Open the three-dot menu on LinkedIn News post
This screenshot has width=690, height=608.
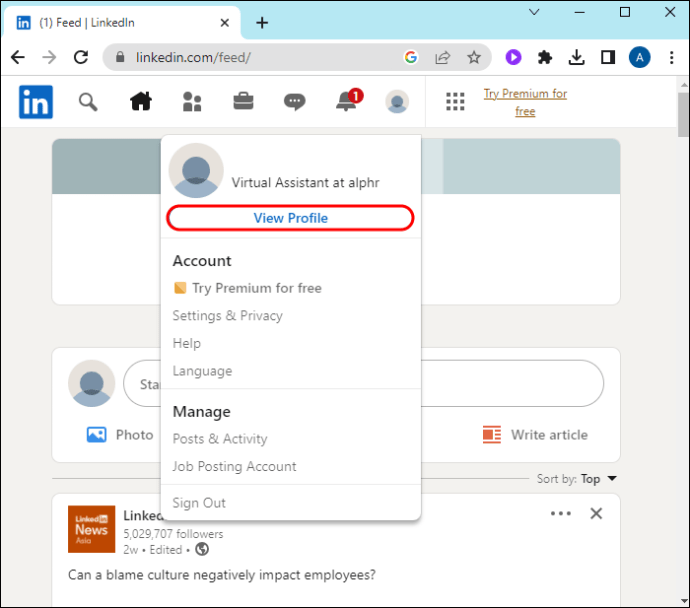(561, 513)
